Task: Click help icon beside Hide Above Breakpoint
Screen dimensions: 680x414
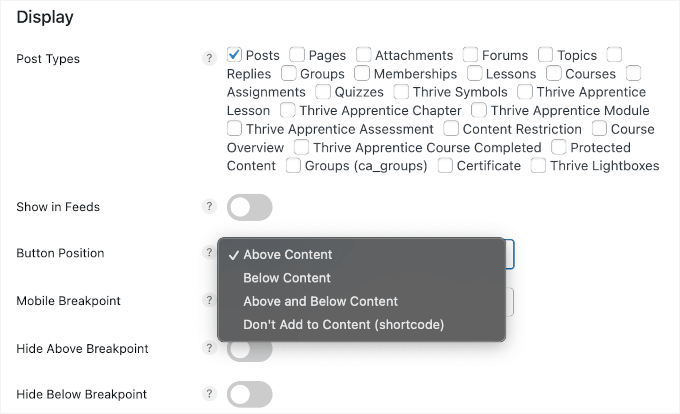Action: click(x=209, y=348)
